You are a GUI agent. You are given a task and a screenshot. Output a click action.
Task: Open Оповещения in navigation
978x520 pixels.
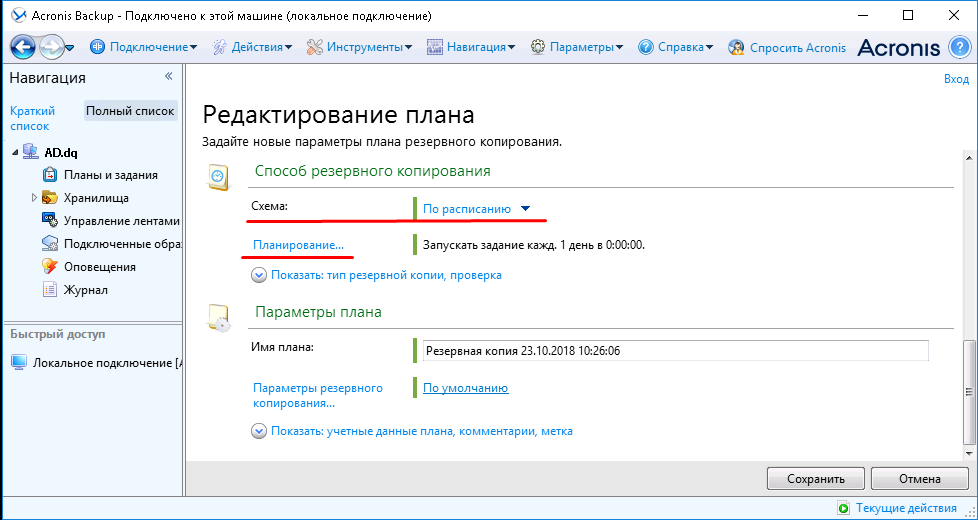pos(100,267)
